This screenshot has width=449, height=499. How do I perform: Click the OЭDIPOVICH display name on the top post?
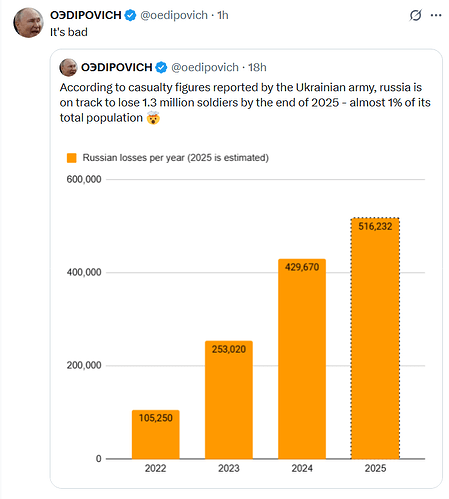86,15
